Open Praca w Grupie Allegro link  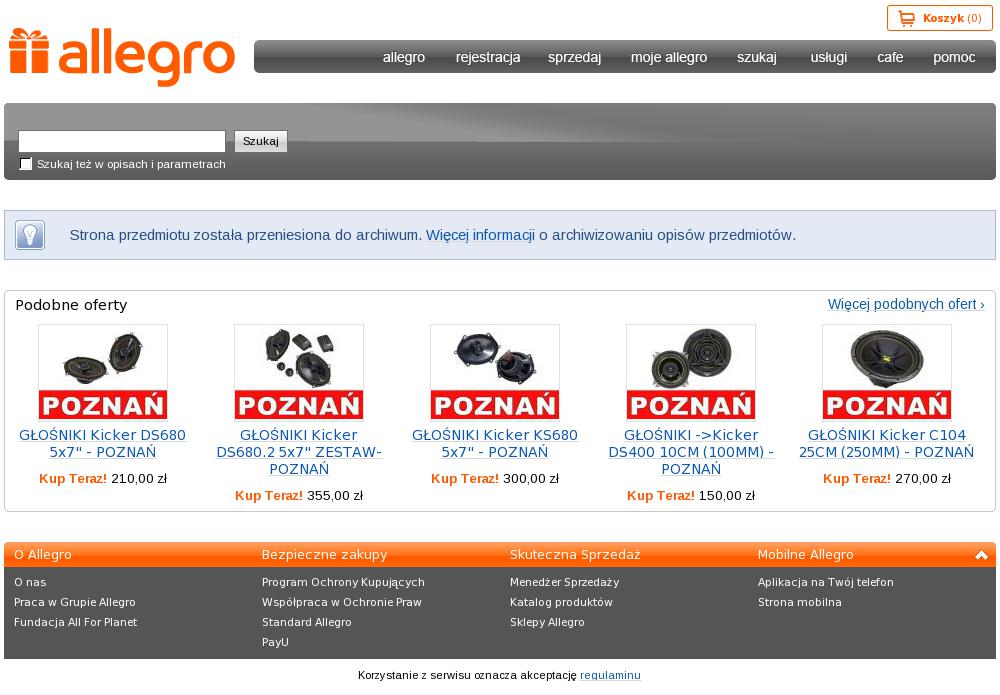pyautogui.click(x=75, y=603)
